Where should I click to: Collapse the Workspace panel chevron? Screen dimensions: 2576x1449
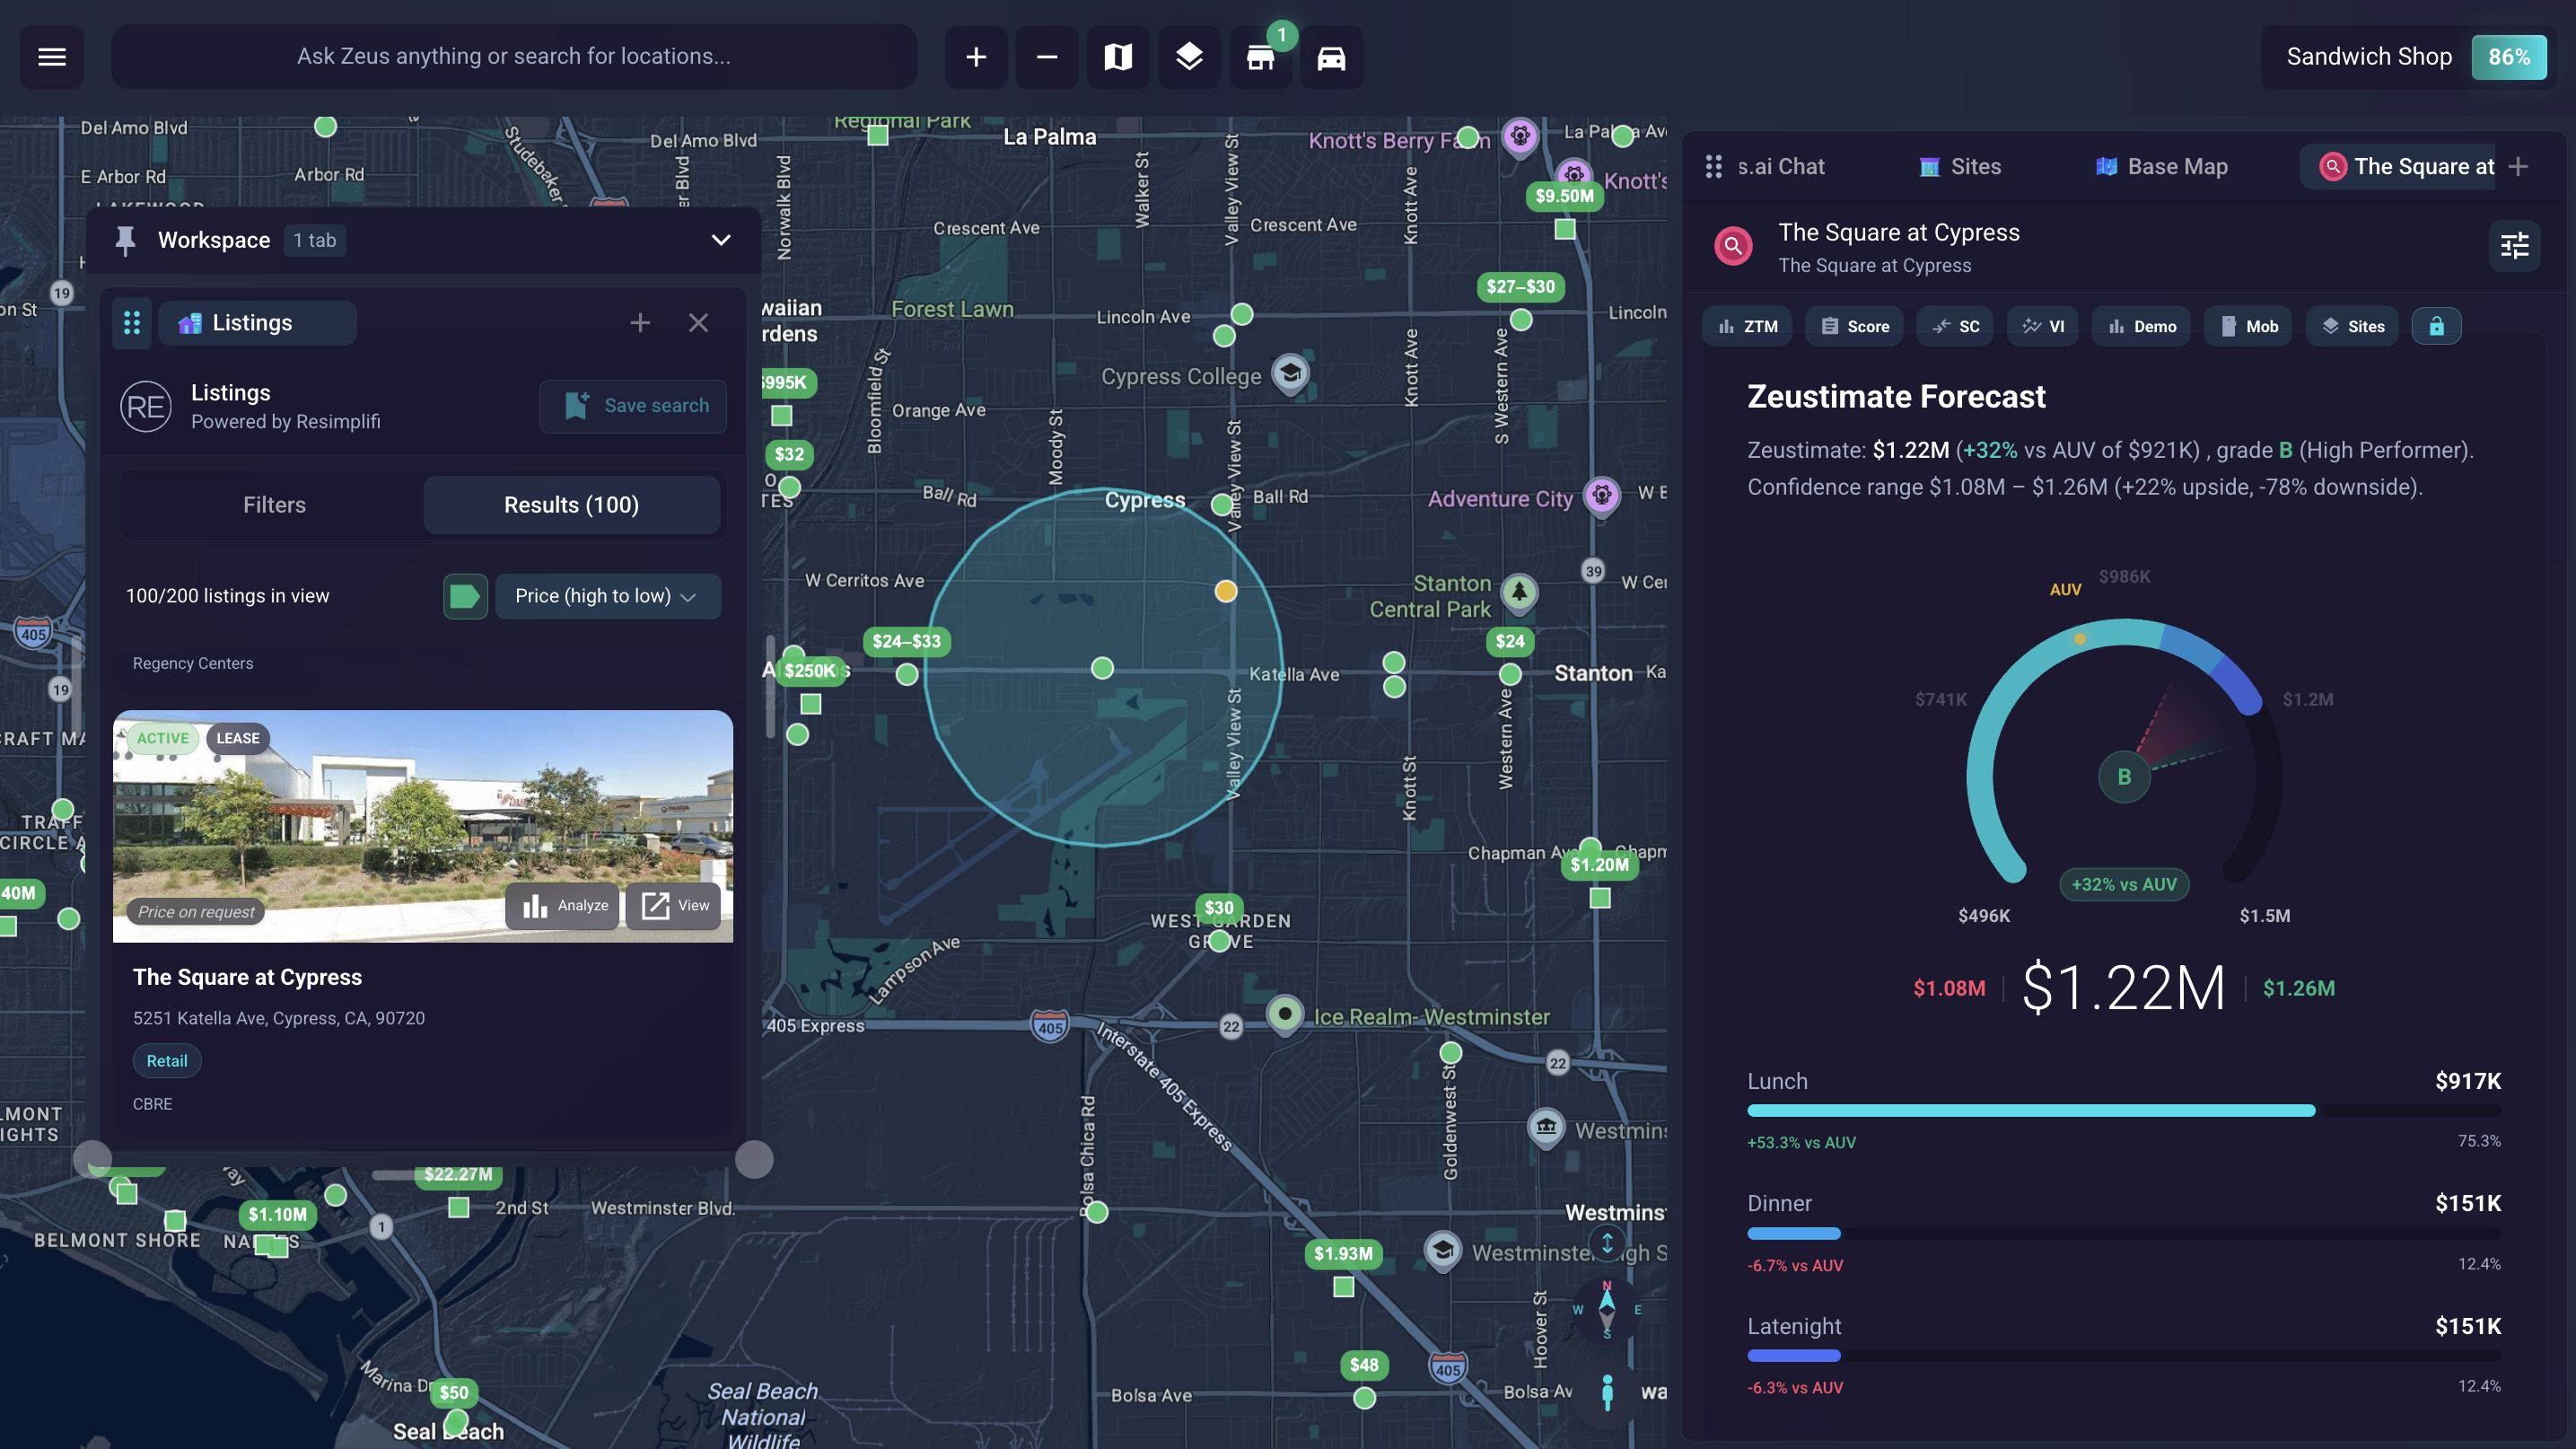point(721,240)
